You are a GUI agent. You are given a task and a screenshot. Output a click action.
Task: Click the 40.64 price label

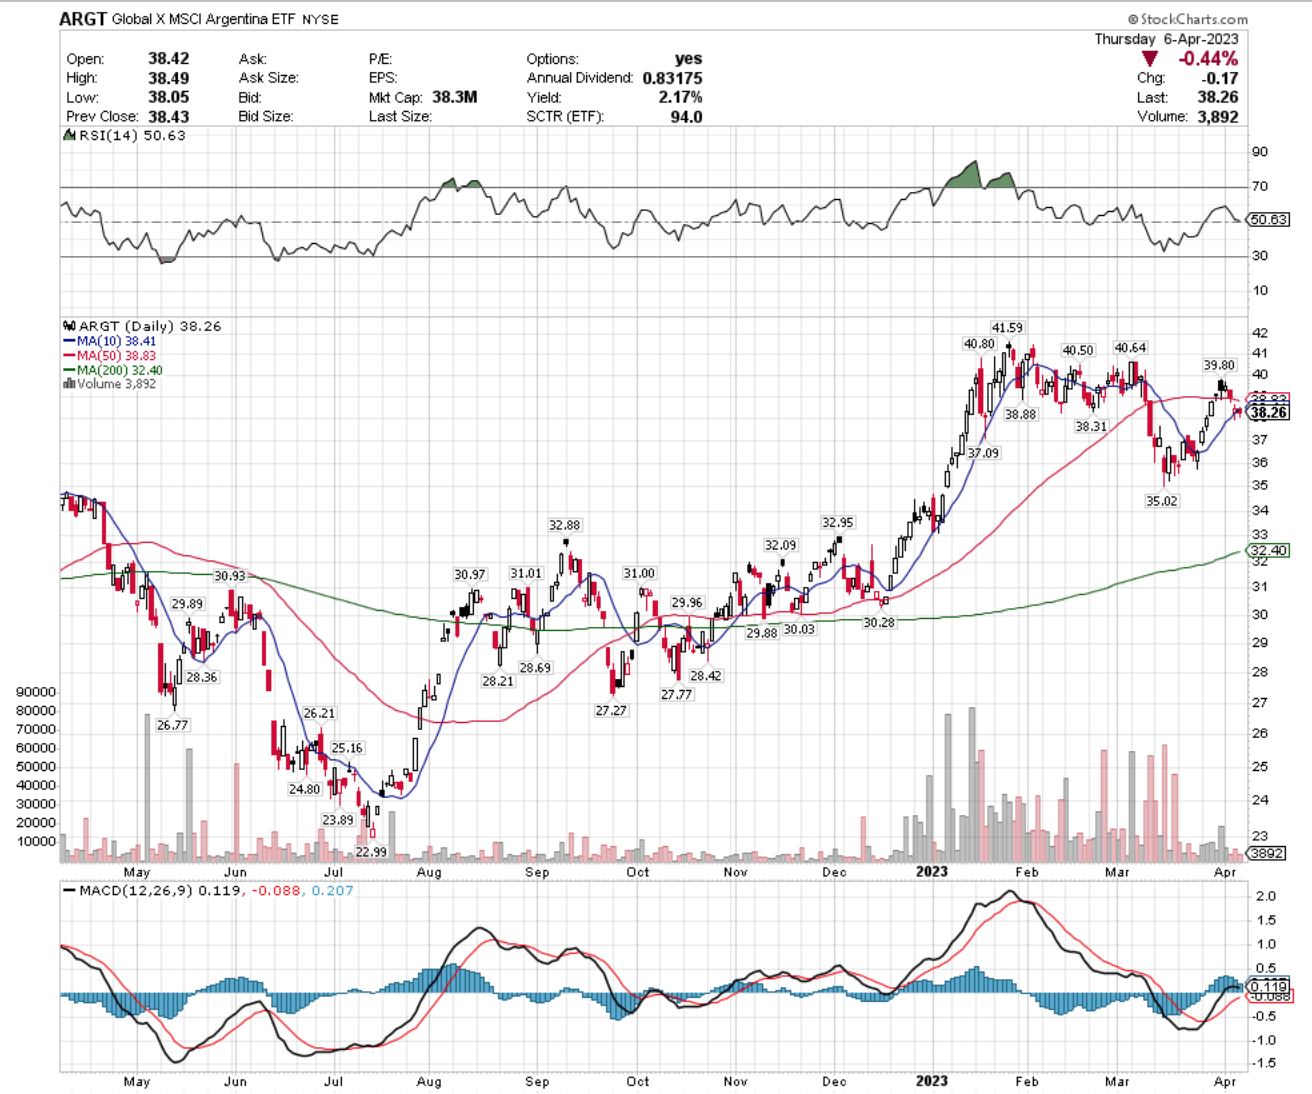(x=1130, y=348)
